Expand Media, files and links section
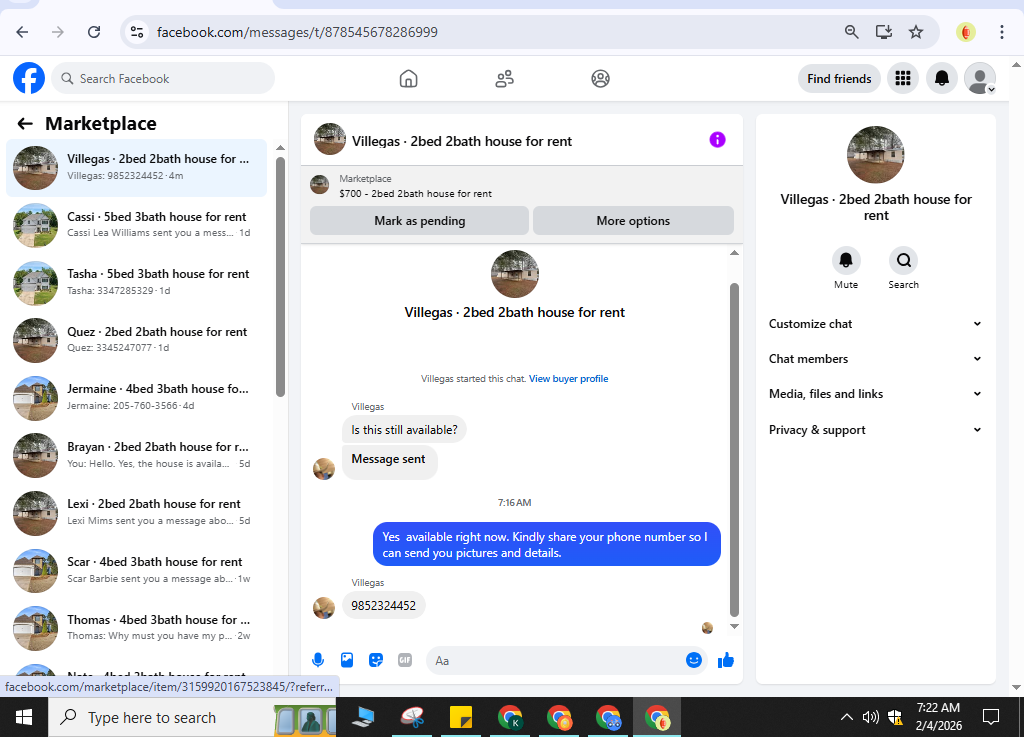The height and width of the screenshot is (737, 1024). [x=875, y=394]
